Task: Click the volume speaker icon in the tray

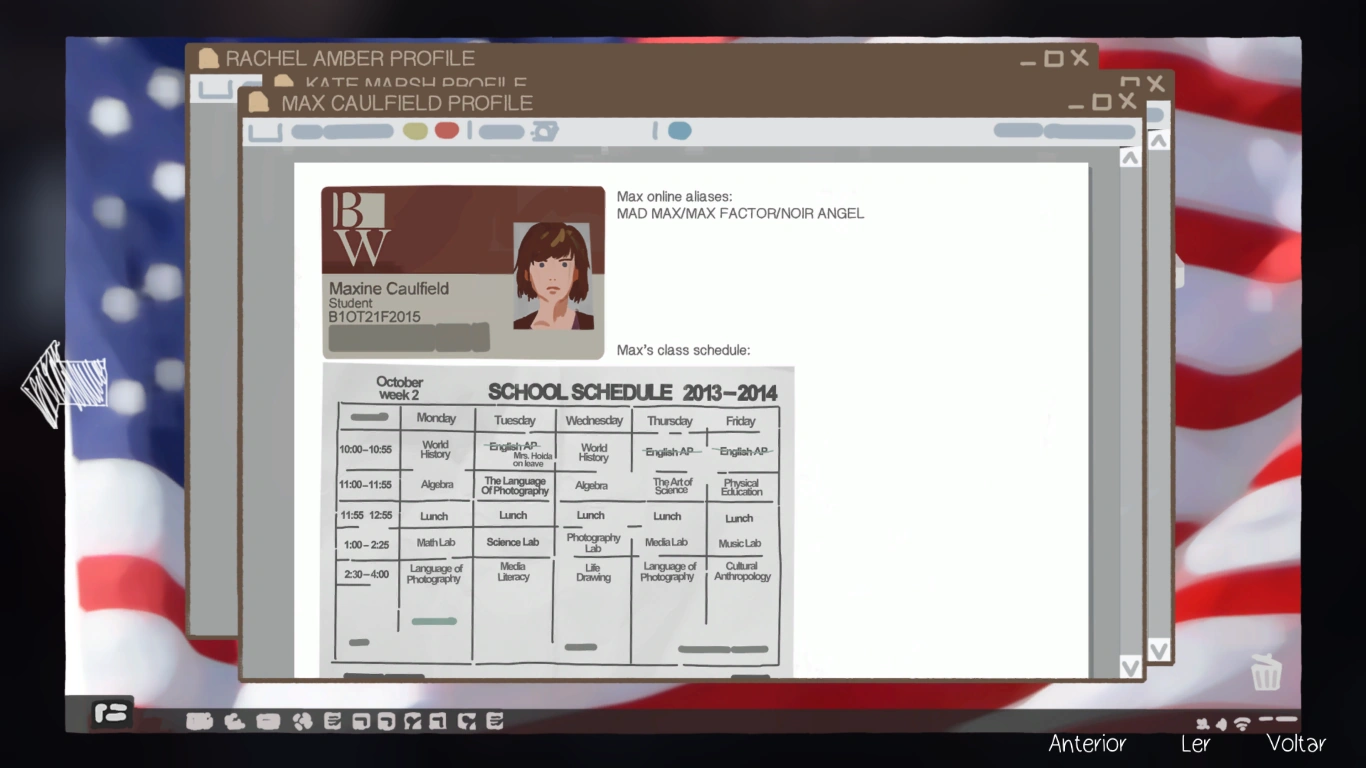Action: [1221, 723]
